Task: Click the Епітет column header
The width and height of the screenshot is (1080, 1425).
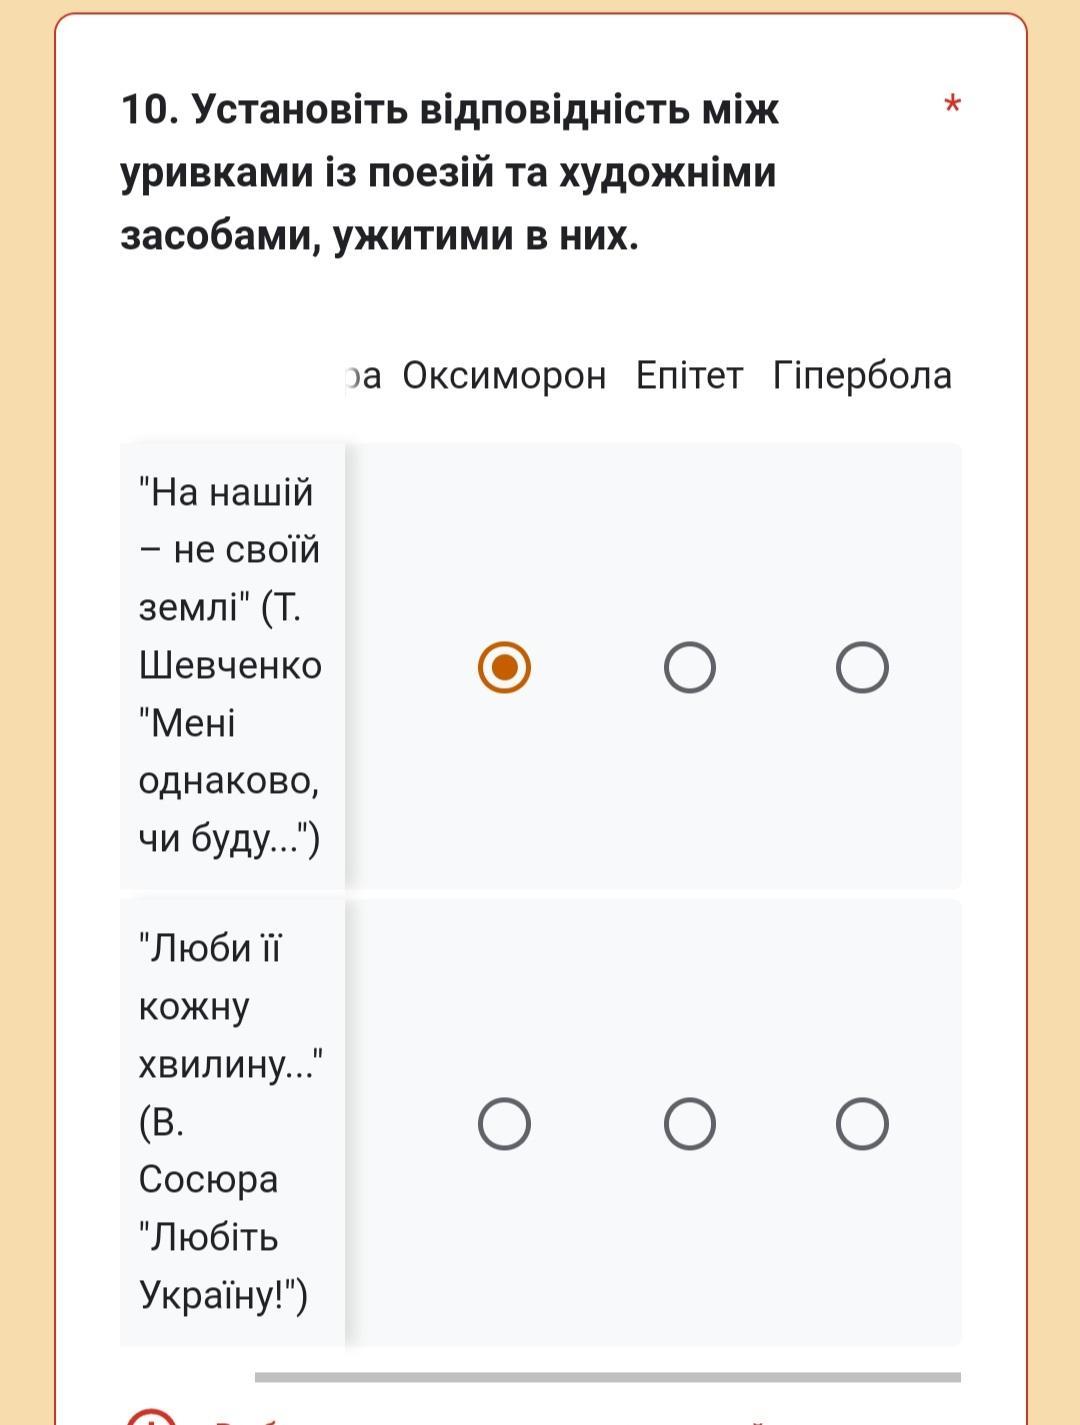Action: [689, 375]
